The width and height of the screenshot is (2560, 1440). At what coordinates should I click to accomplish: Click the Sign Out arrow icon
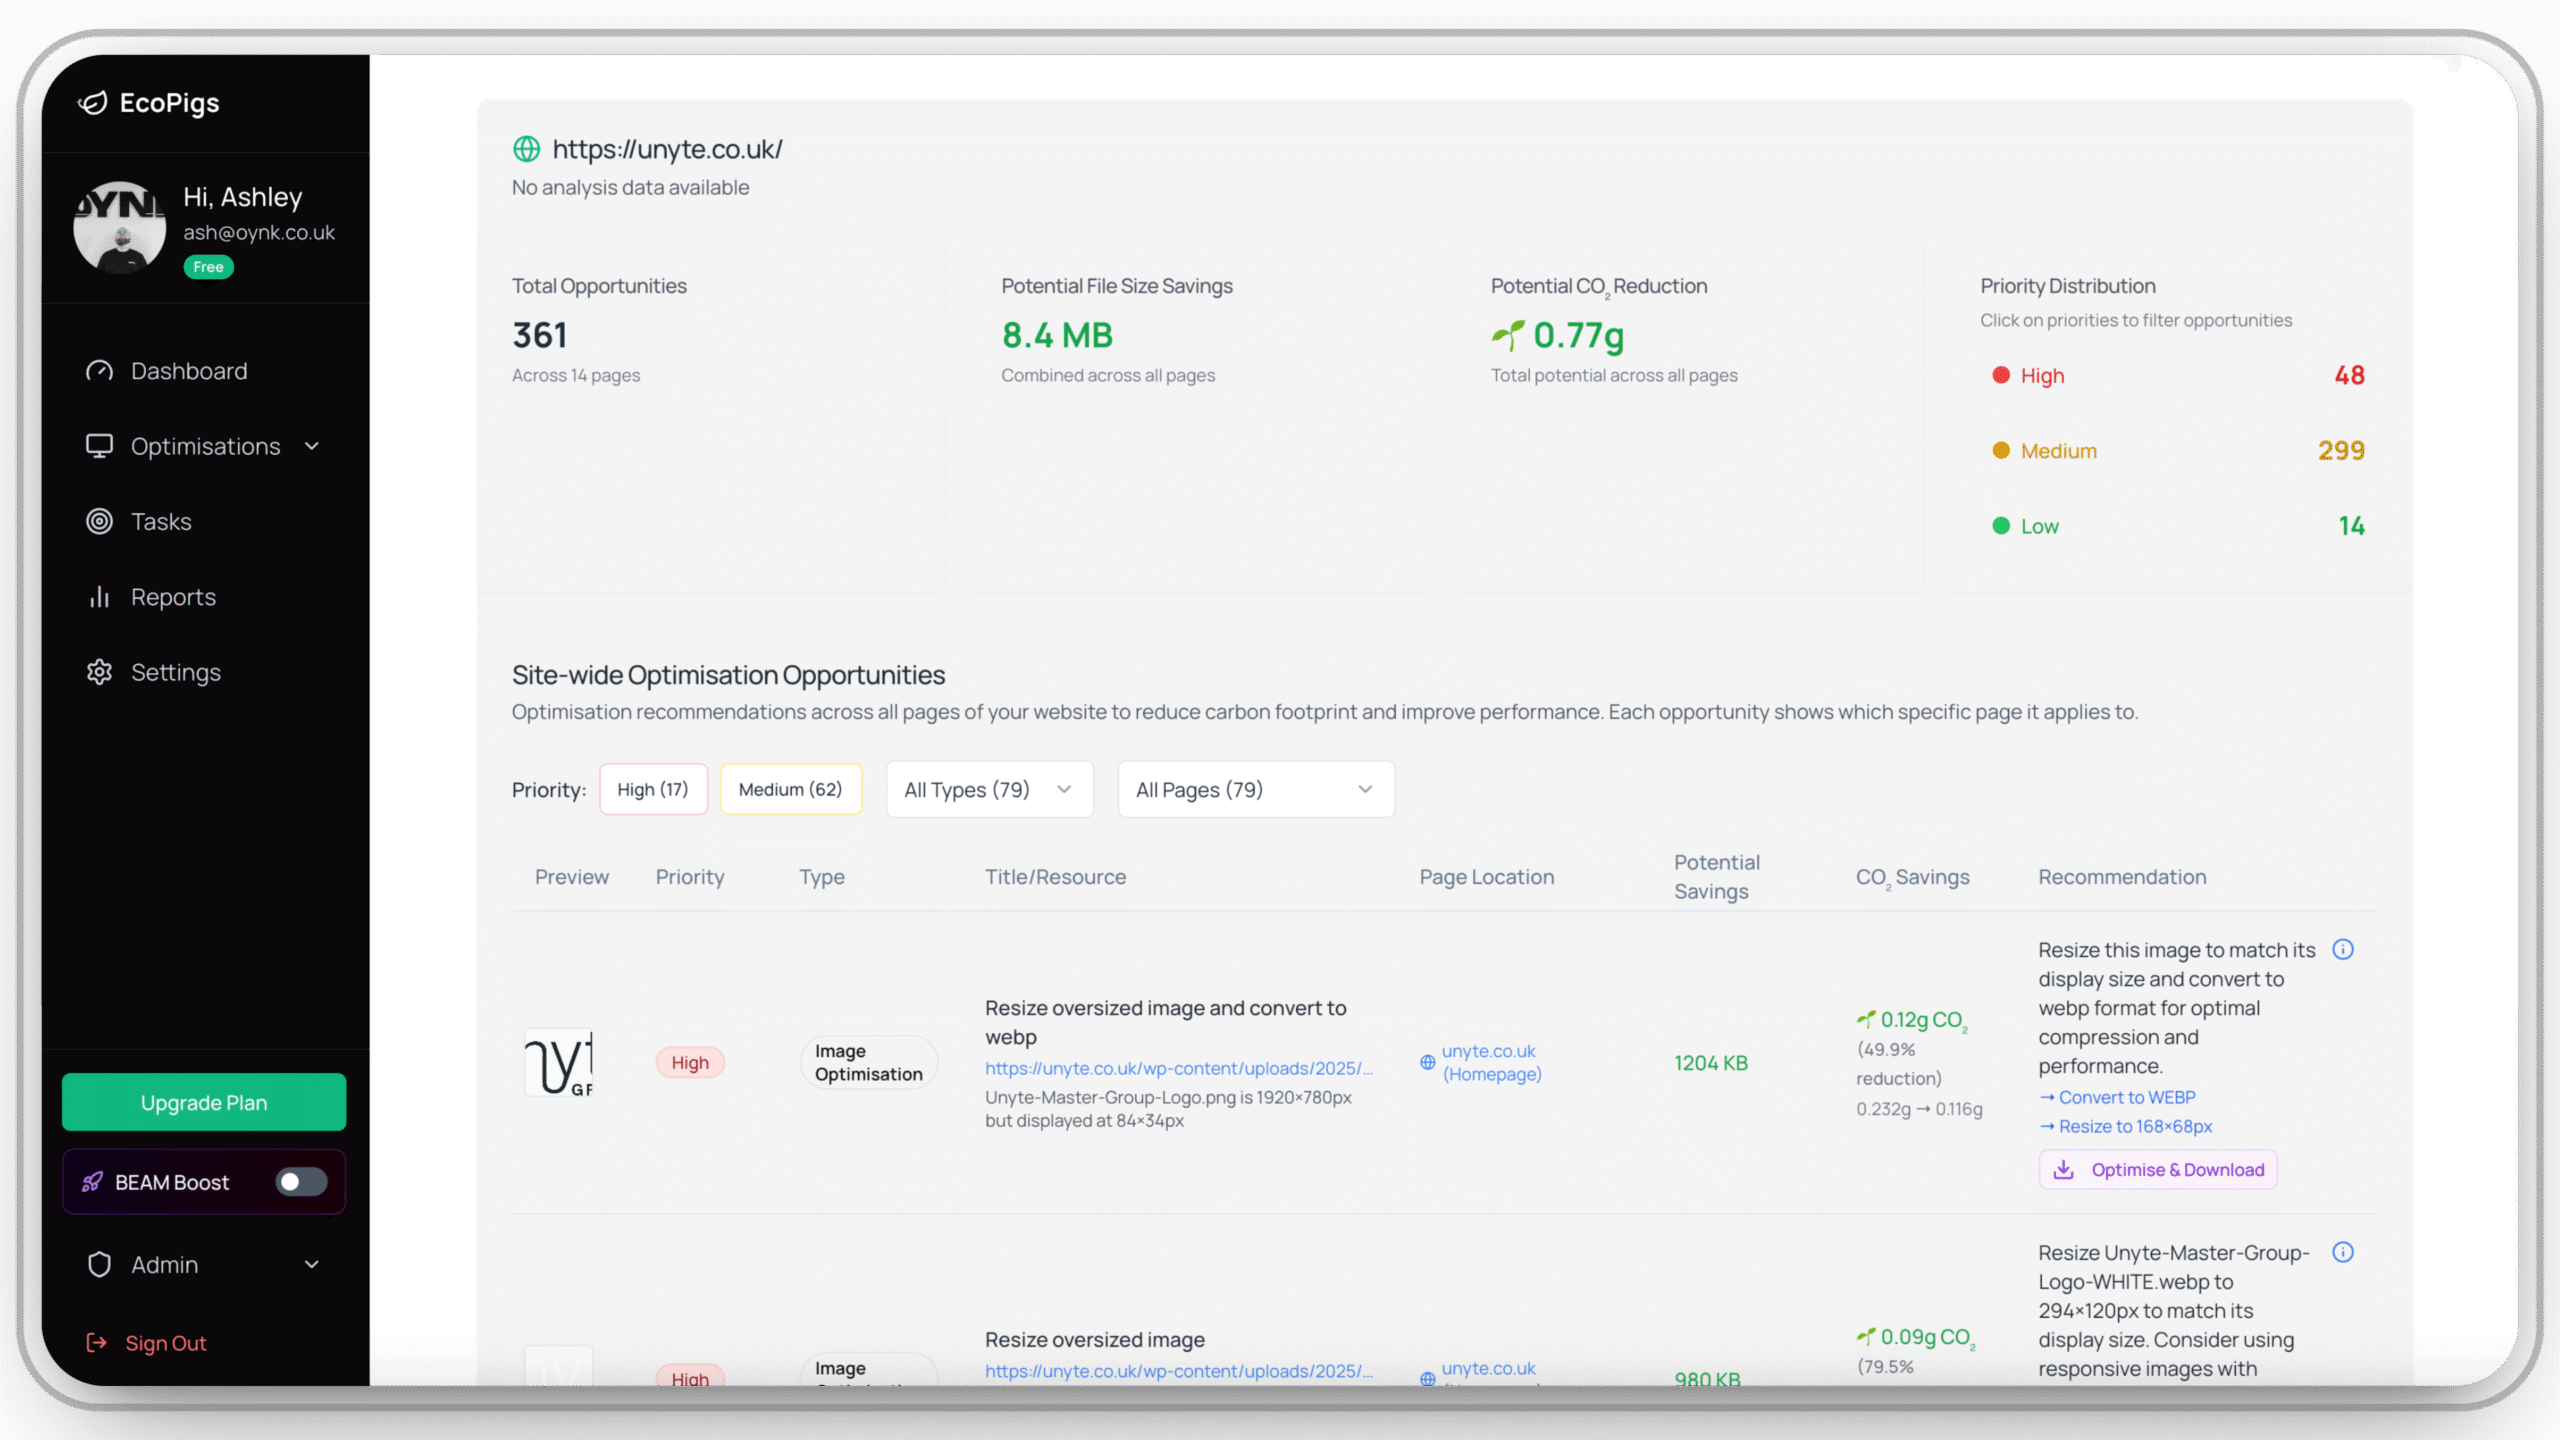tap(96, 1343)
